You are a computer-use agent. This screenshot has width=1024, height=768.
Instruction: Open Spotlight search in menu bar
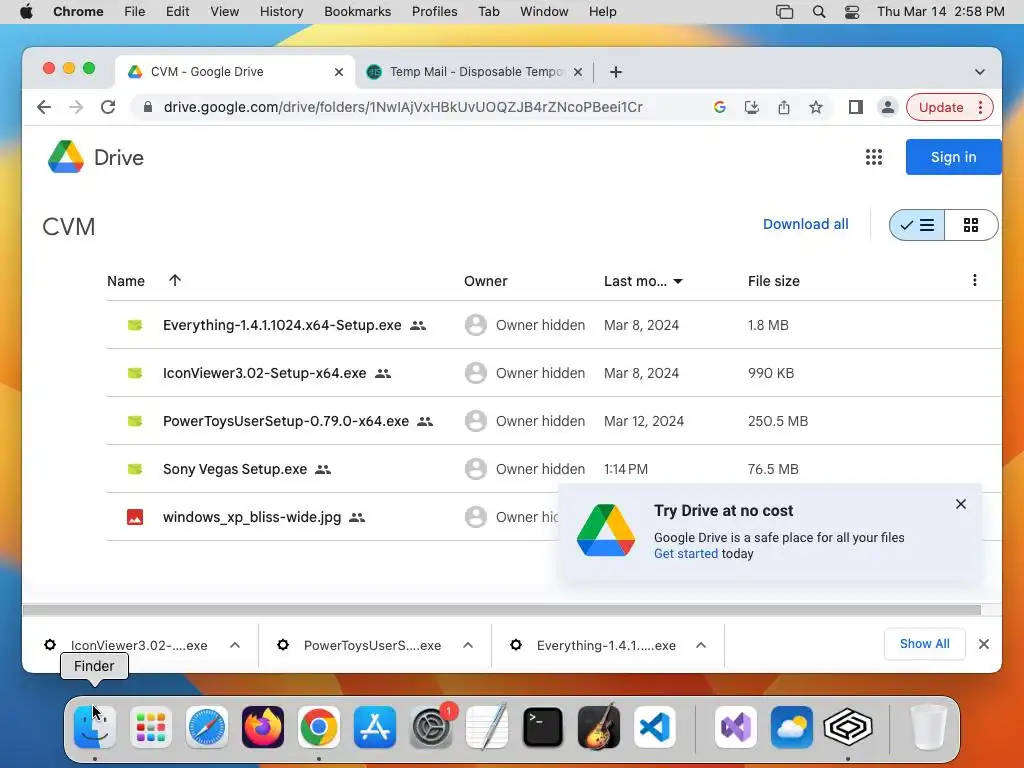click(818, 12)
